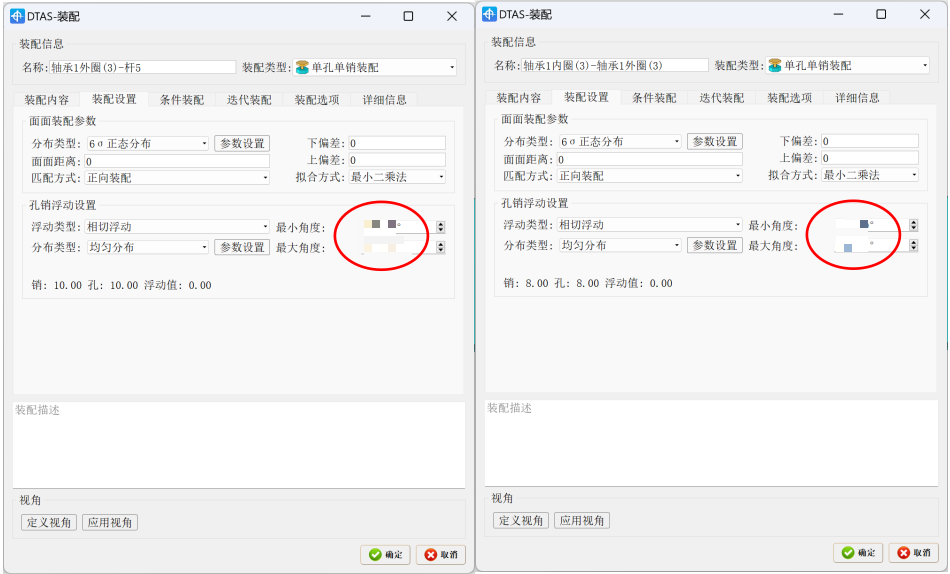
Task: Expand 拟合方式 最小二乘法 dropdown in right window
Action: tap(914, 175)
